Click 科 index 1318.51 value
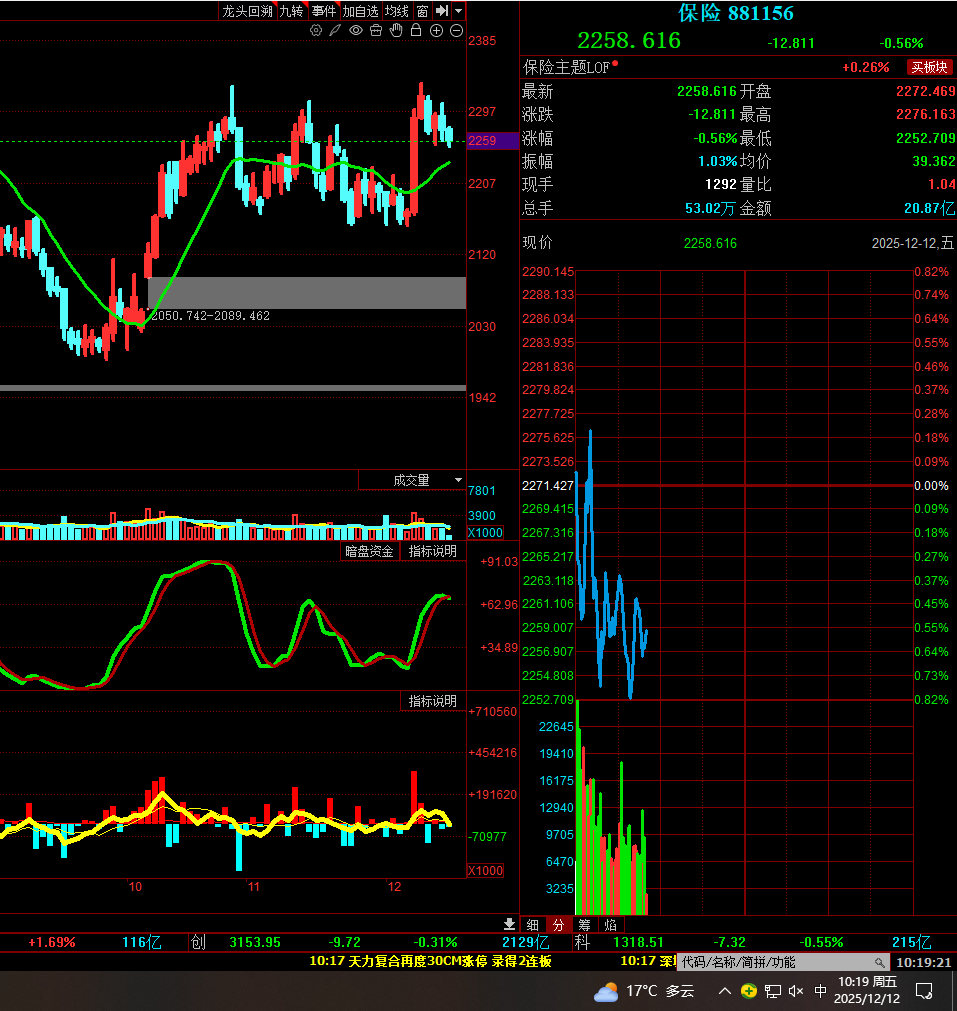The width and height of the screenshot is (957, 1011). (638, 942)
